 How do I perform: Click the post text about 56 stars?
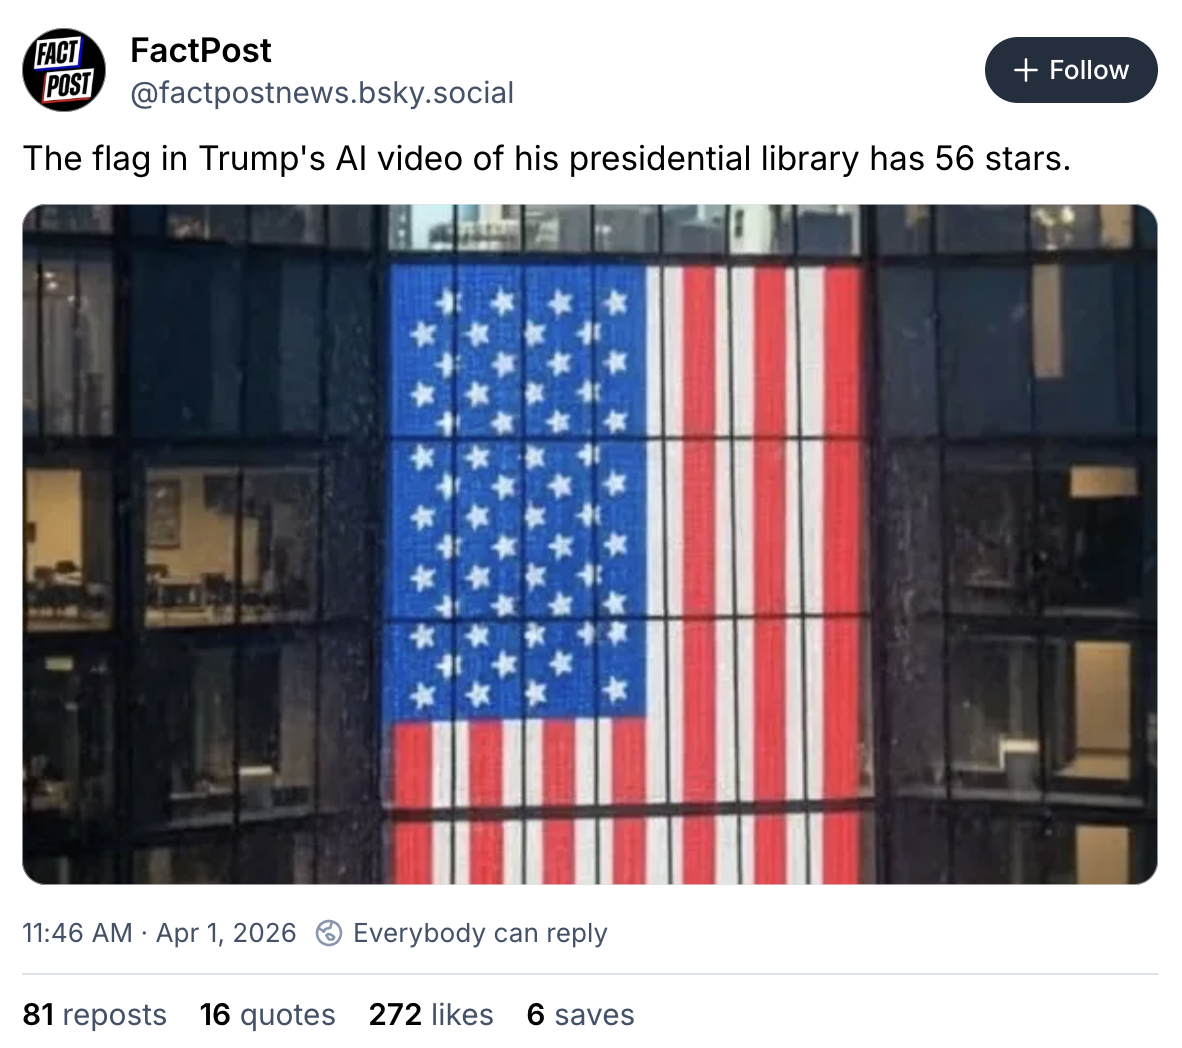pos(546,158)
